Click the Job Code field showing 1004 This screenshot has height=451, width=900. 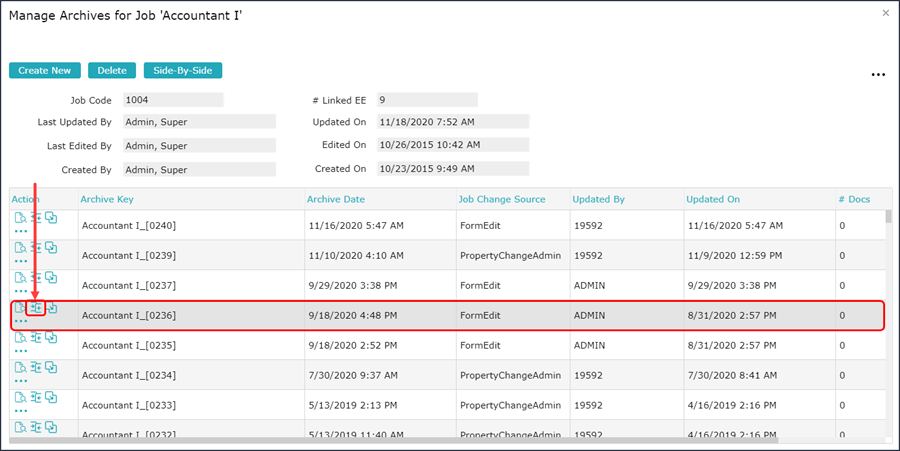click(172, 100)
